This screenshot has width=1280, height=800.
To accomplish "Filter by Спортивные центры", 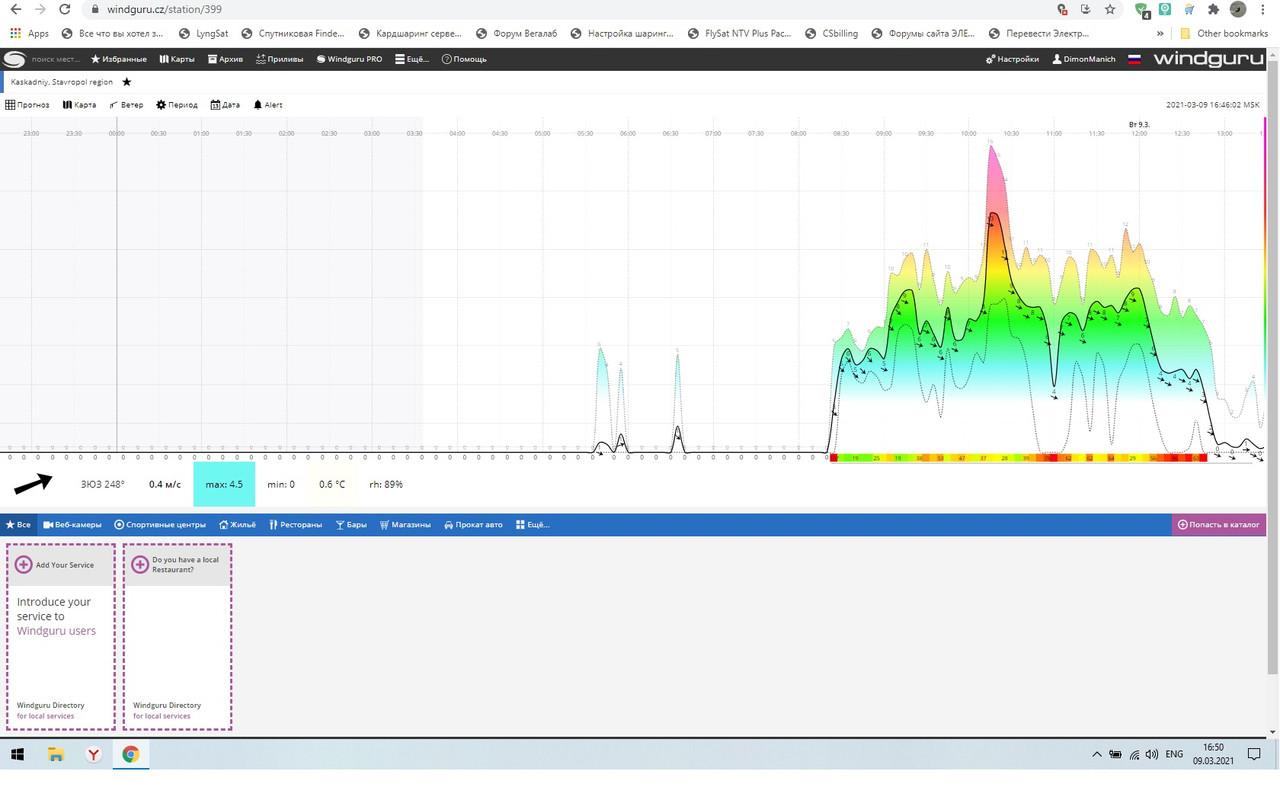I will pos(160,524).
